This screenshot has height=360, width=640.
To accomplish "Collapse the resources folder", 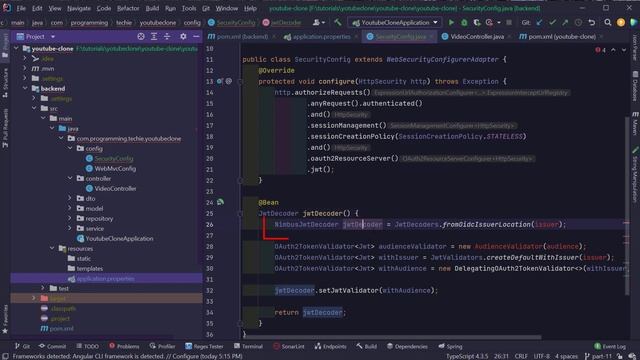I will click(x=52, y=248).
